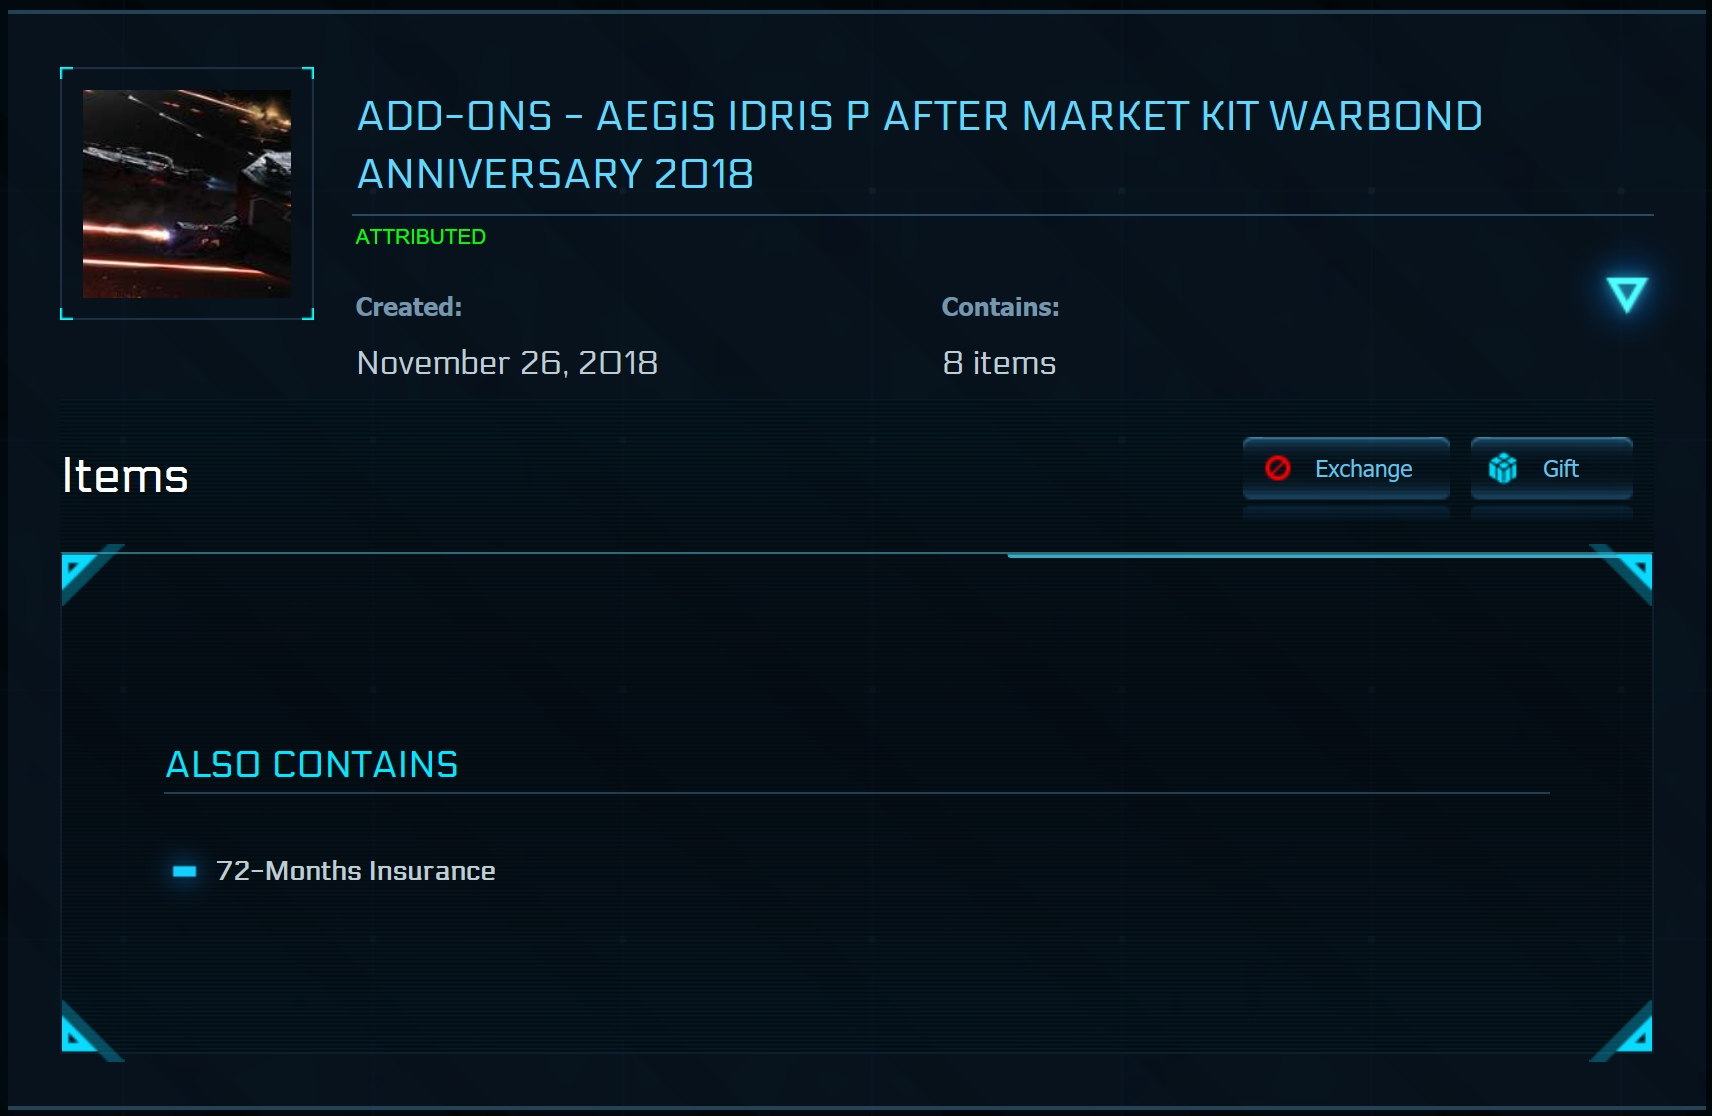Click the red prohibited icon on Exchange
Image resolution: width=1712 pixels, height=1116 pixels.
pos(1278,468)
